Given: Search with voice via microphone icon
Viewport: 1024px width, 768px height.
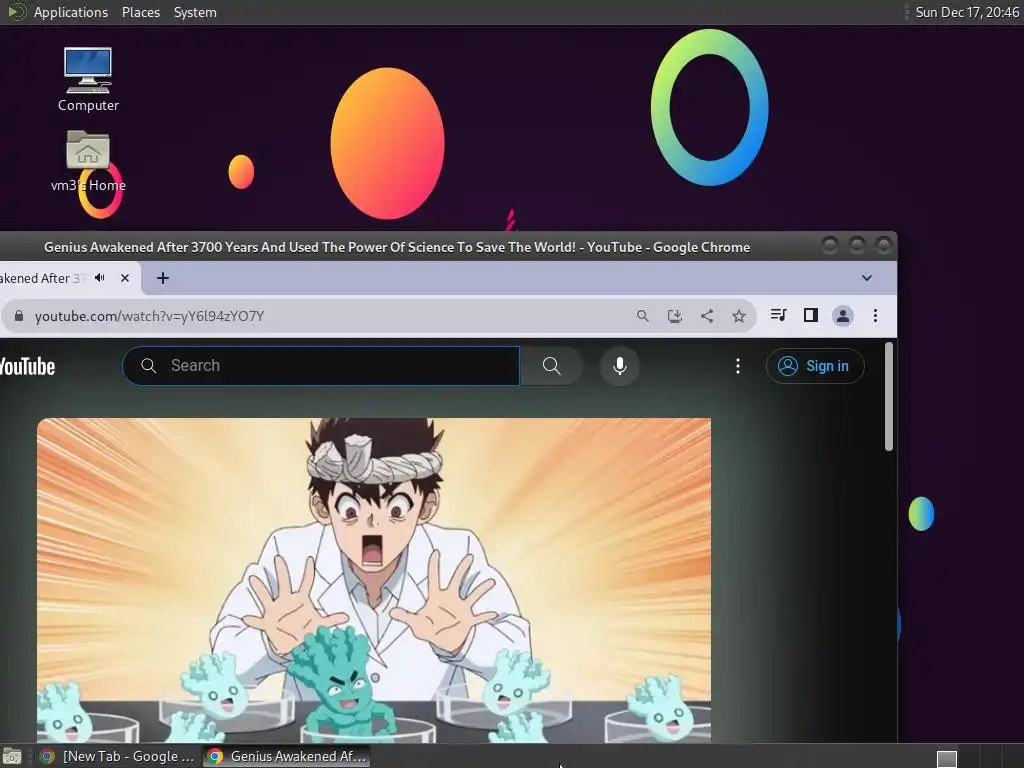Looking at the screenshot, I should (x=620, y=366).
